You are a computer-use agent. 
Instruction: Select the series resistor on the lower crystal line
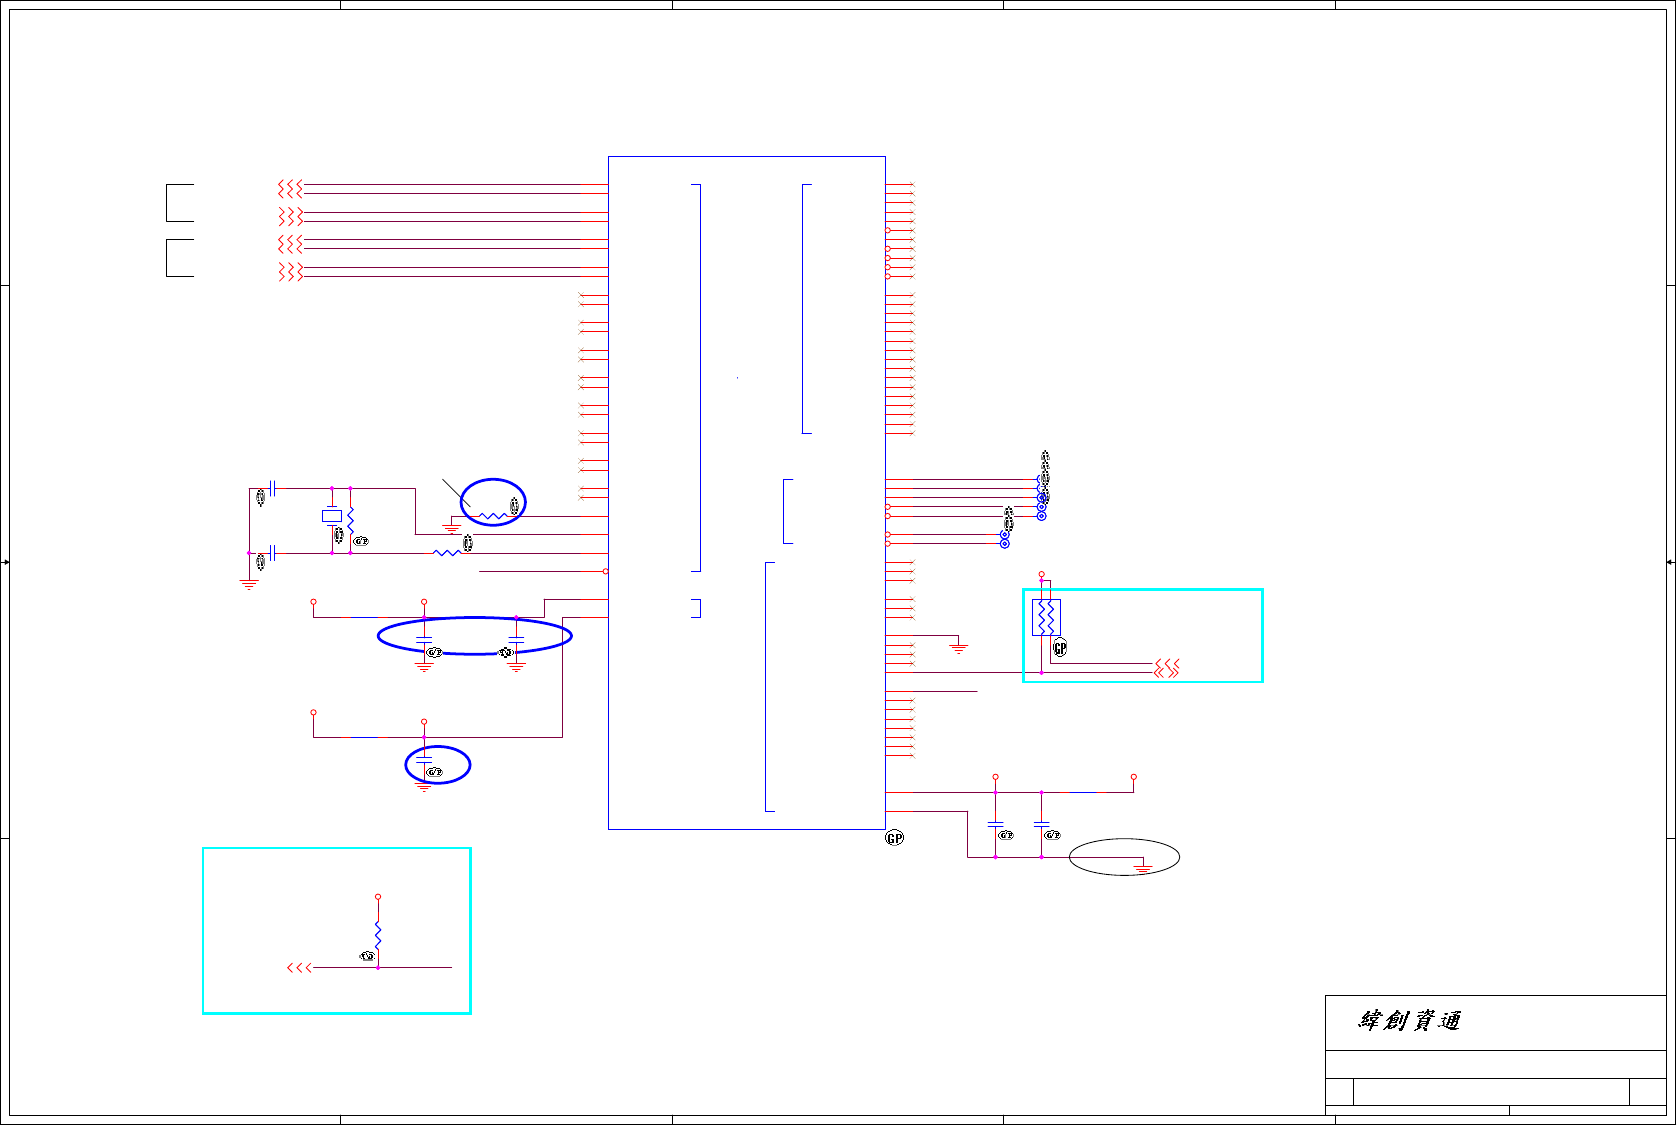447,553
